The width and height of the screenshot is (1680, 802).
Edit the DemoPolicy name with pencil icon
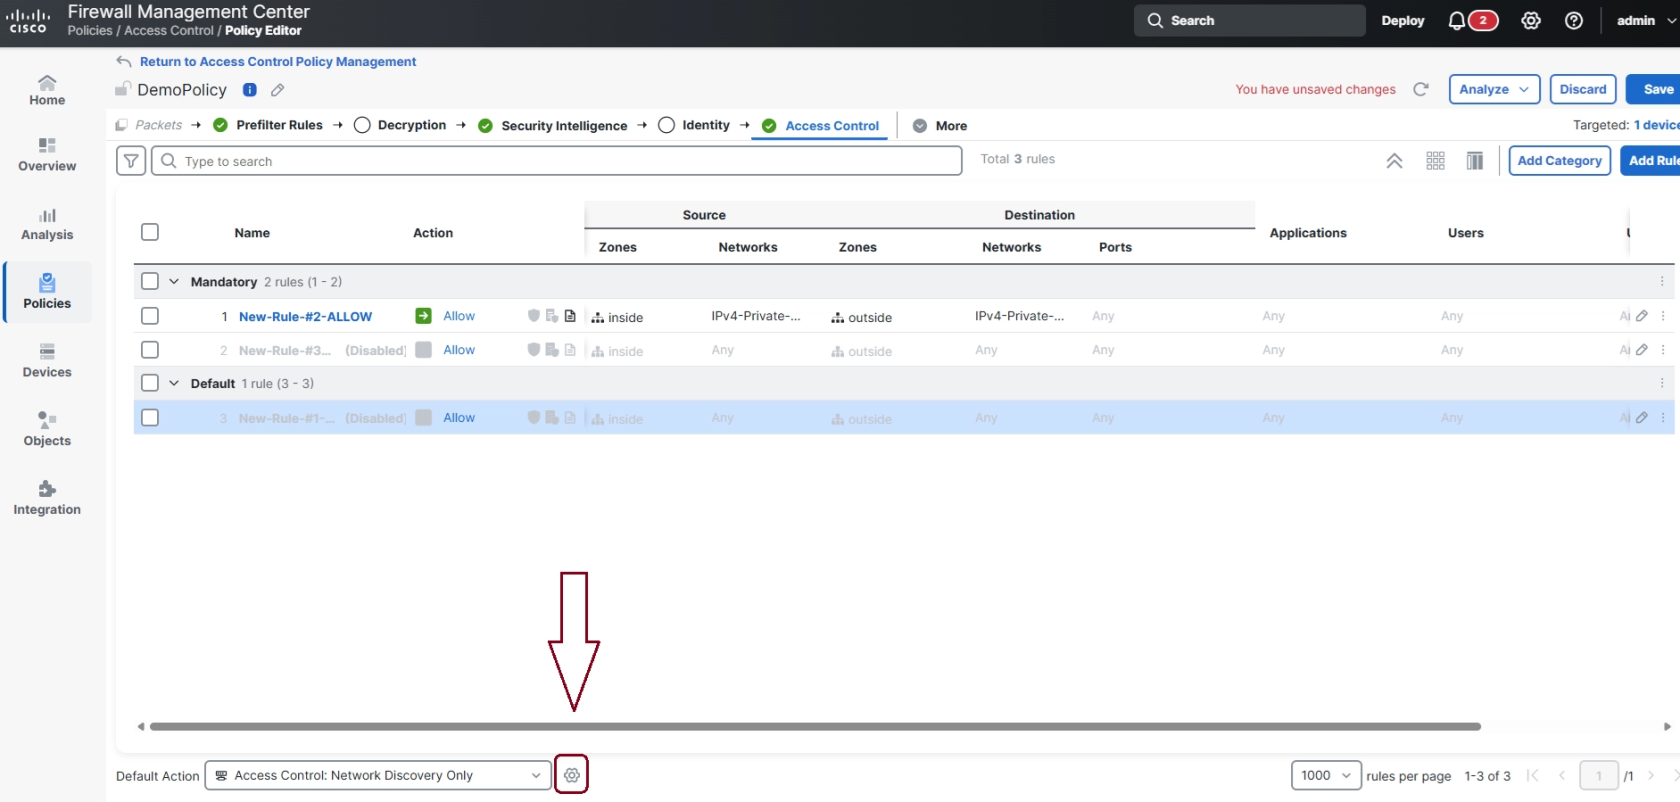[x=278, y=90]
